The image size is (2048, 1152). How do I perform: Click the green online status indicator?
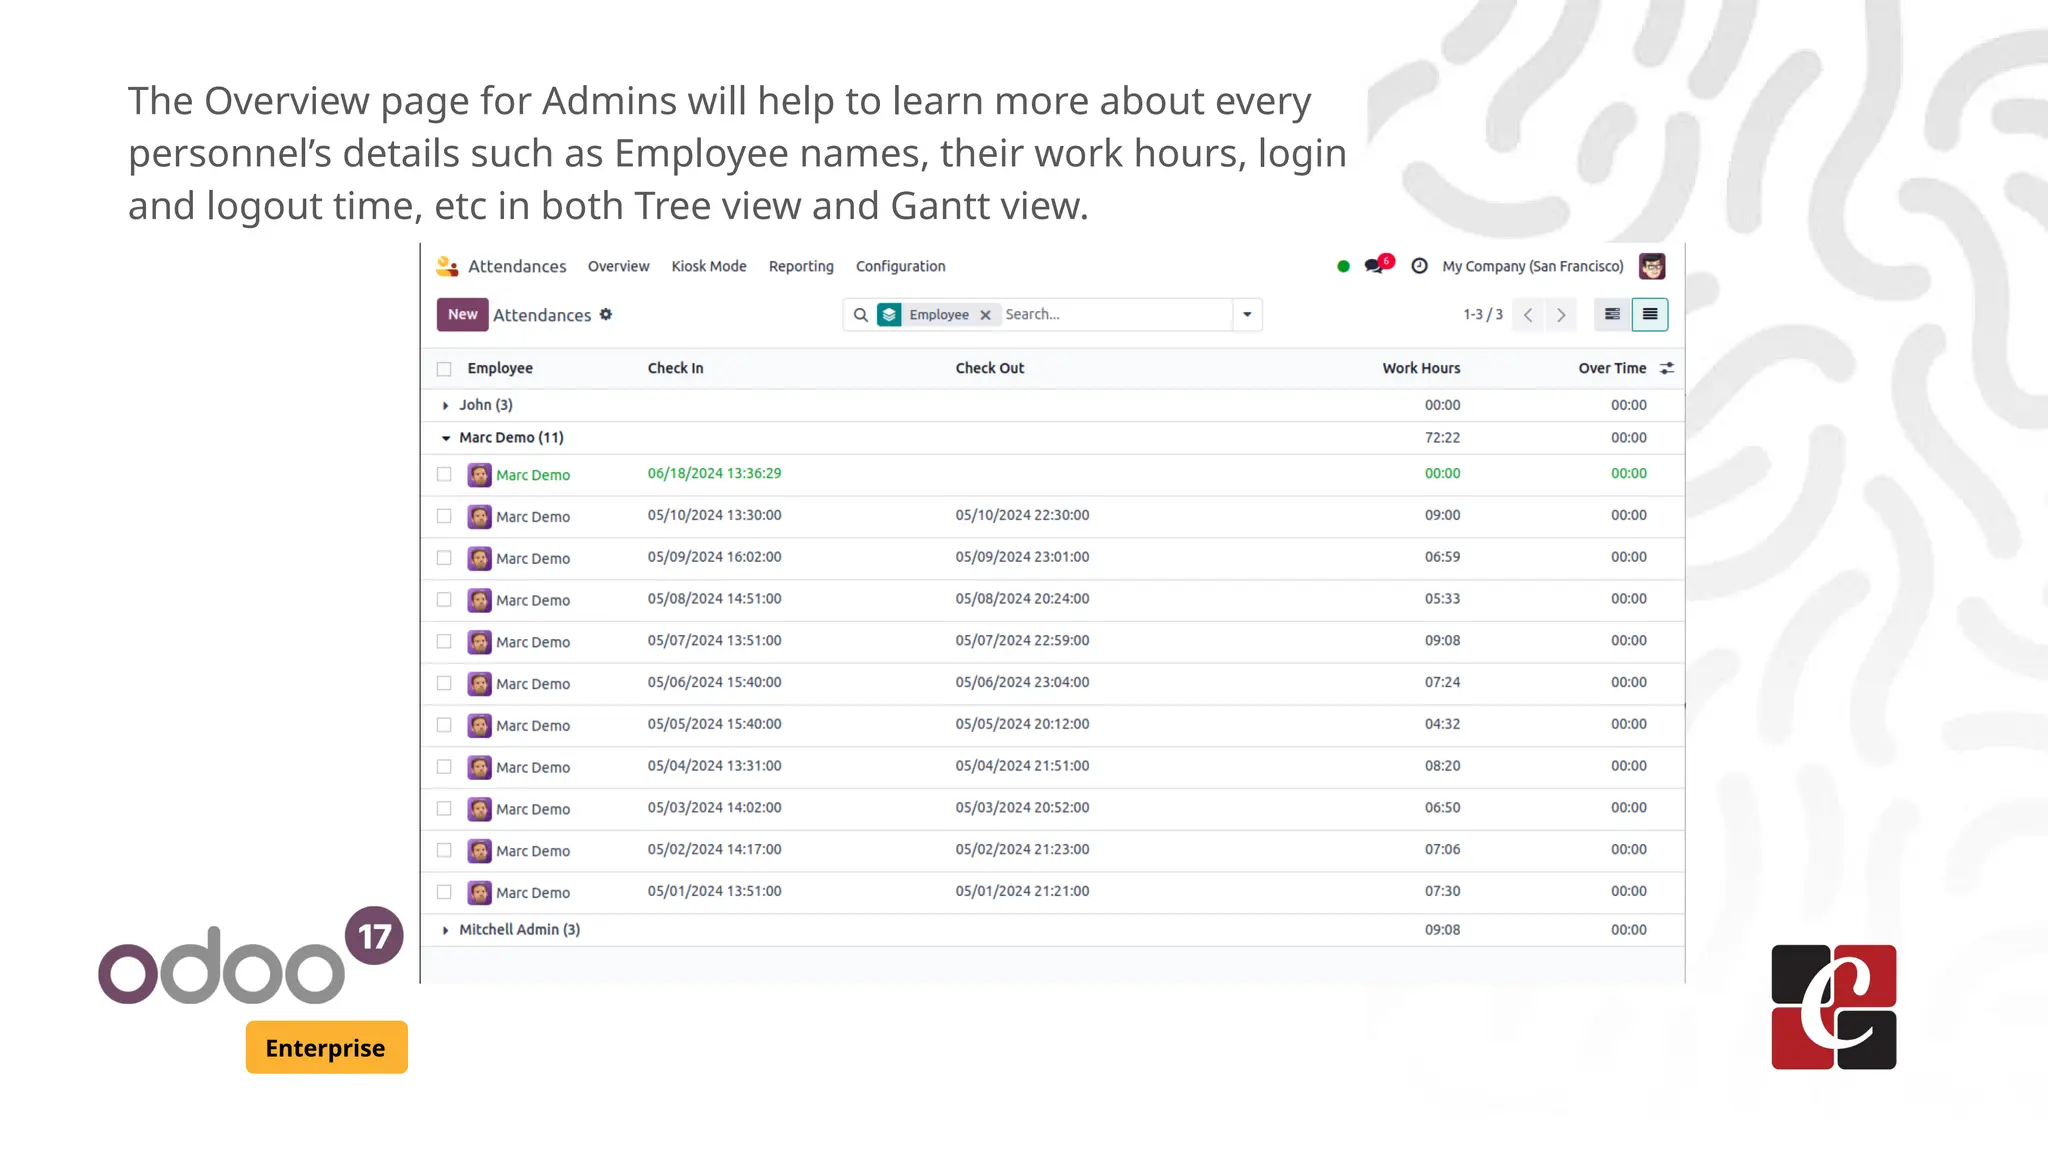click(x=1343, y=266)
